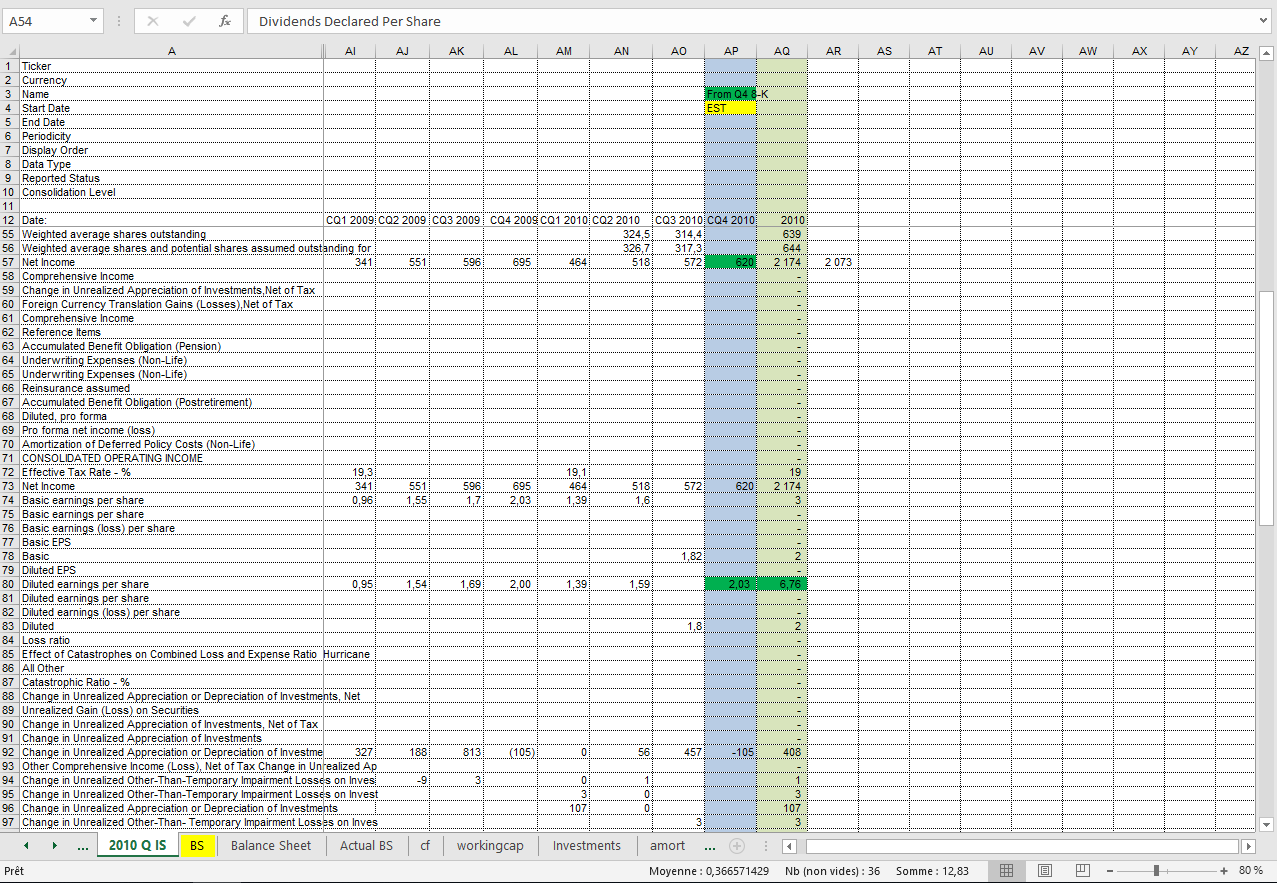1277x883 pixels.
Task: Click the formula bar text field
Action: [750, 21]
